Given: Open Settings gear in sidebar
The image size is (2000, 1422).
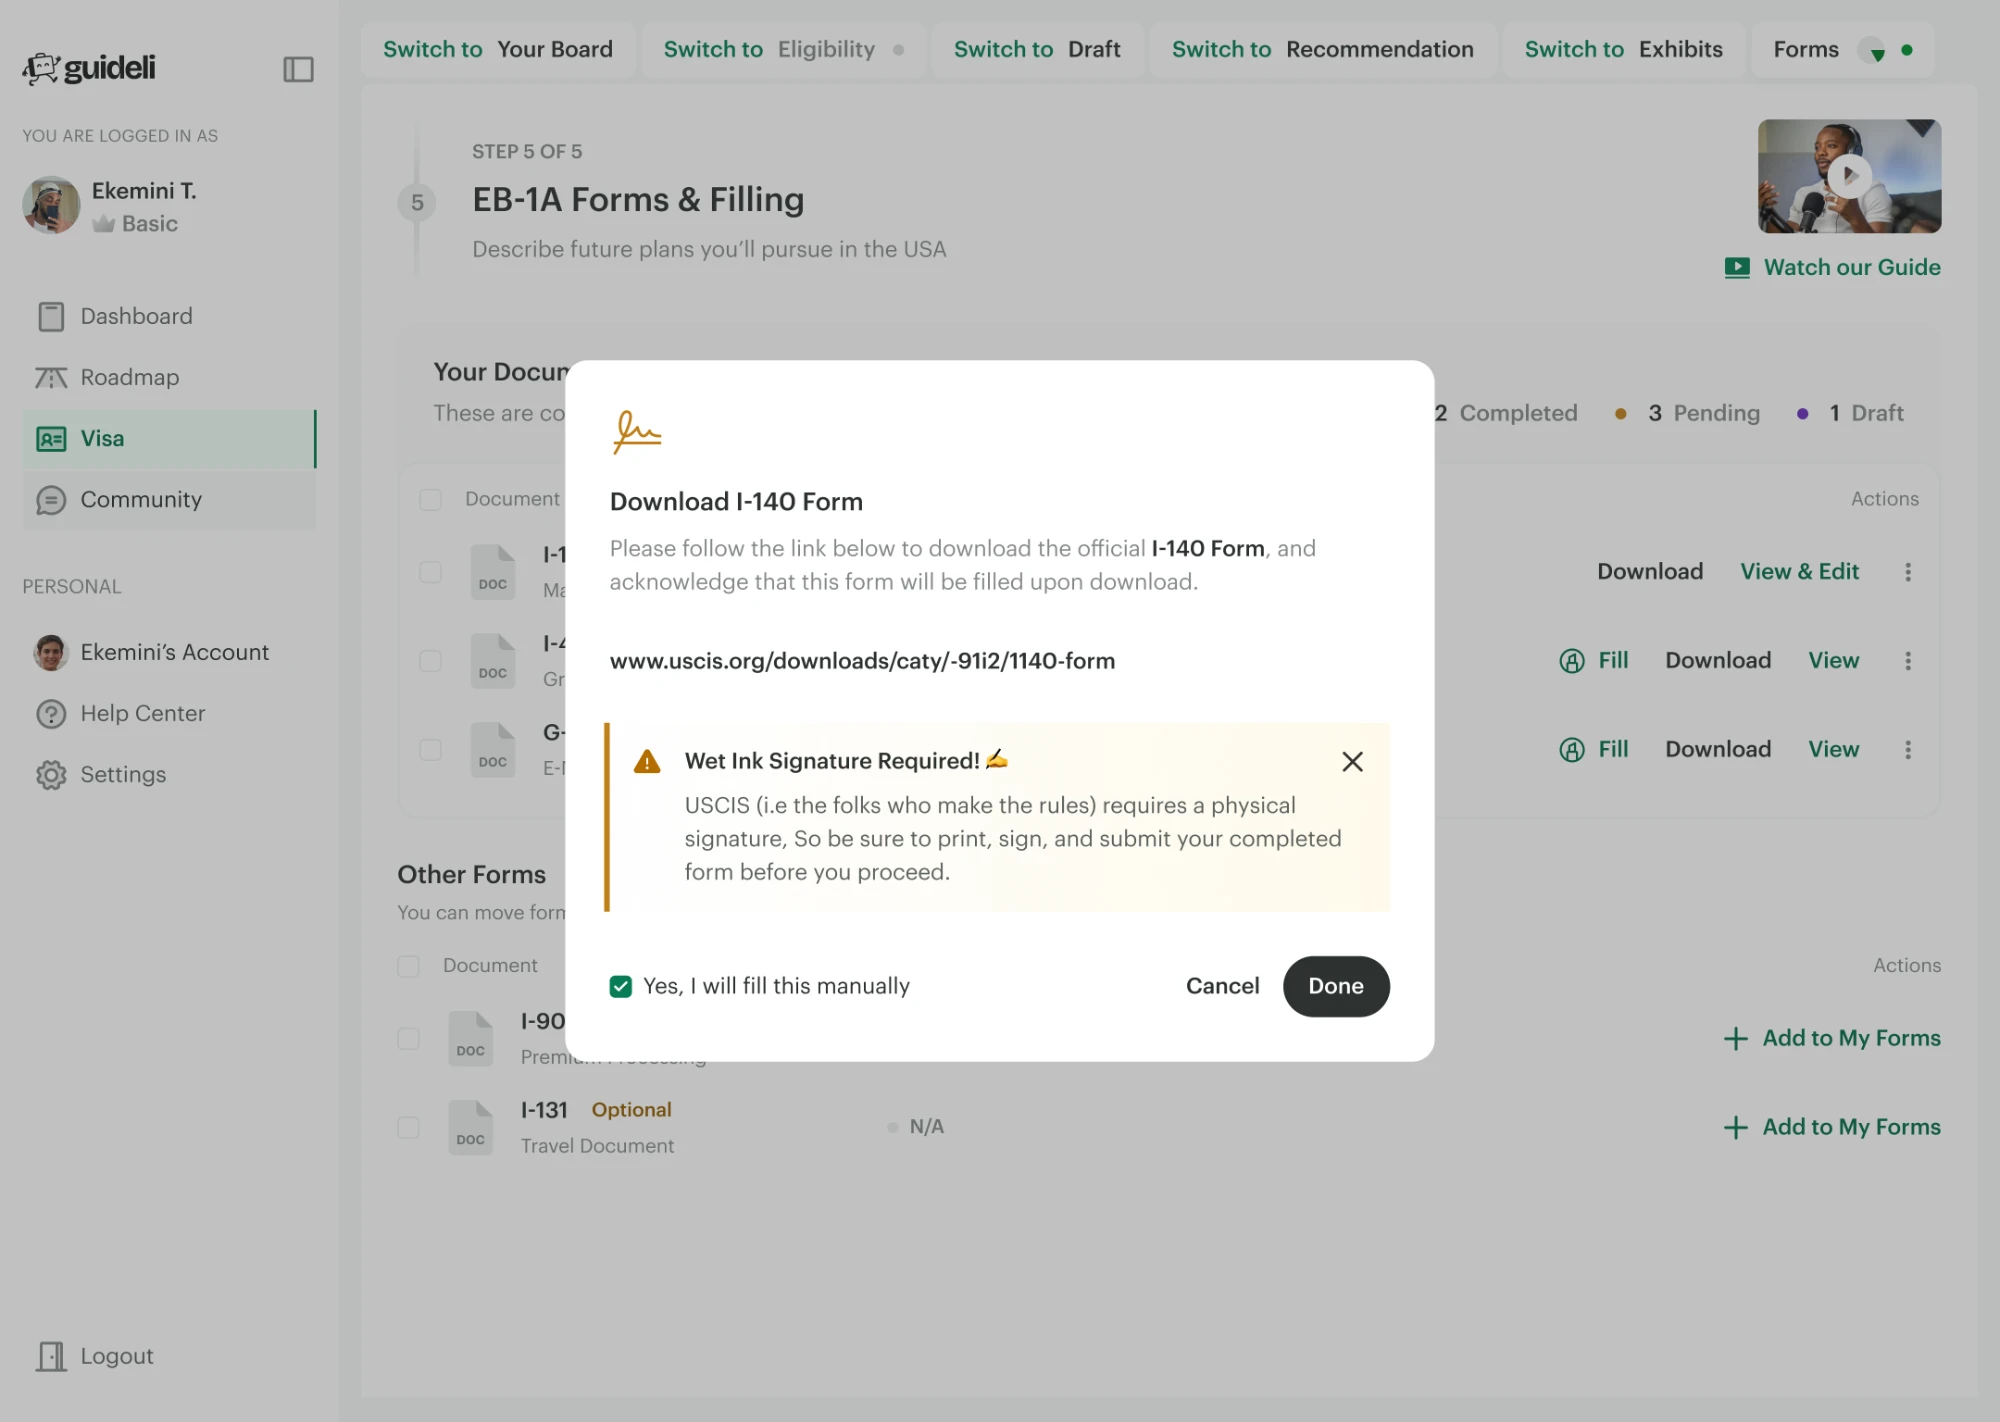Looking at the screenshot, I should 51,775.
